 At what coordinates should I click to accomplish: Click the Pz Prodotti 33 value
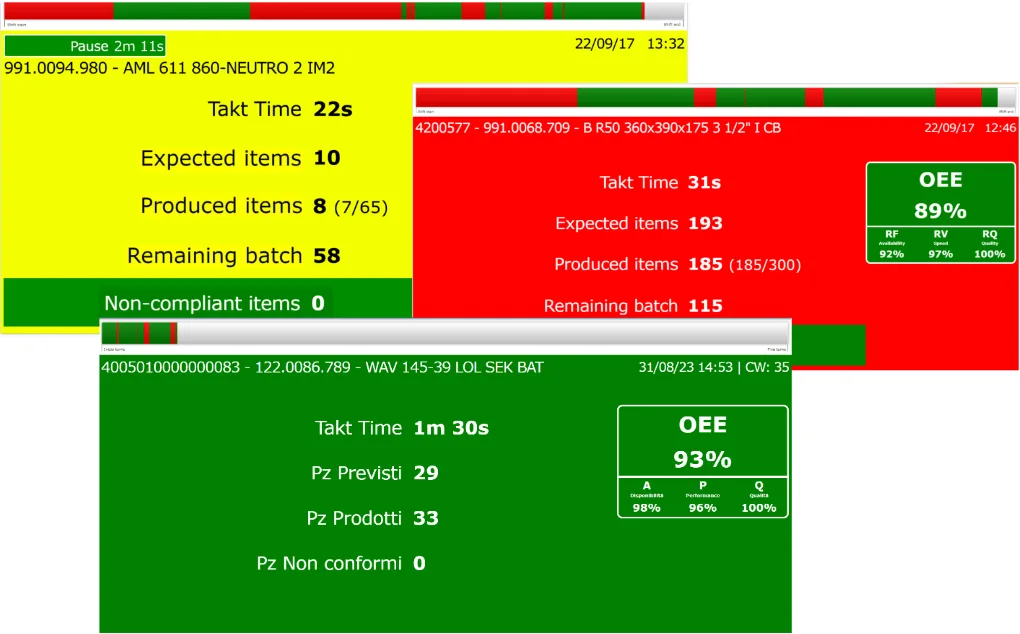point(426,518)
